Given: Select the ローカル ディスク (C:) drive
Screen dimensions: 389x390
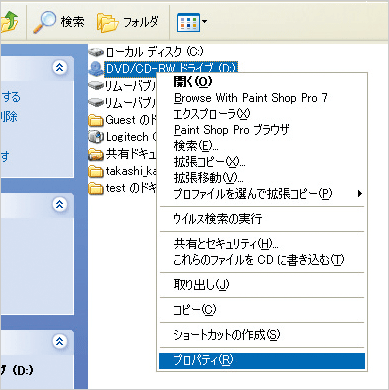Looking at the screenshot, I should point(146,52).
